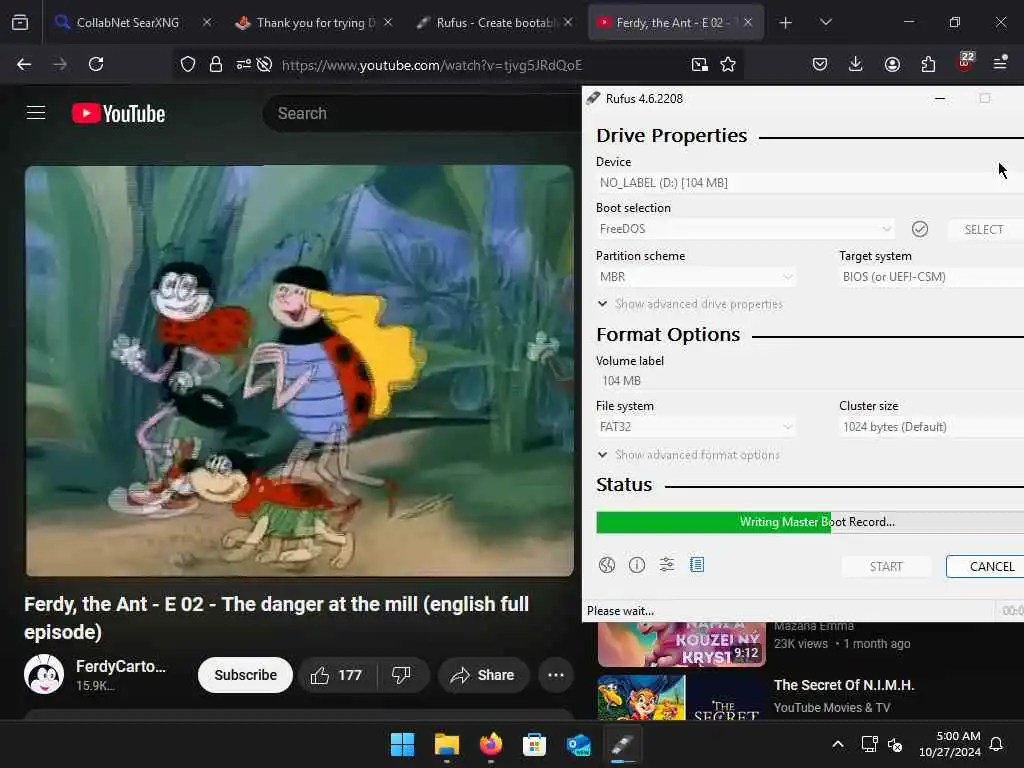Click the Volume label field showing 104 MB

pos(810,381)
